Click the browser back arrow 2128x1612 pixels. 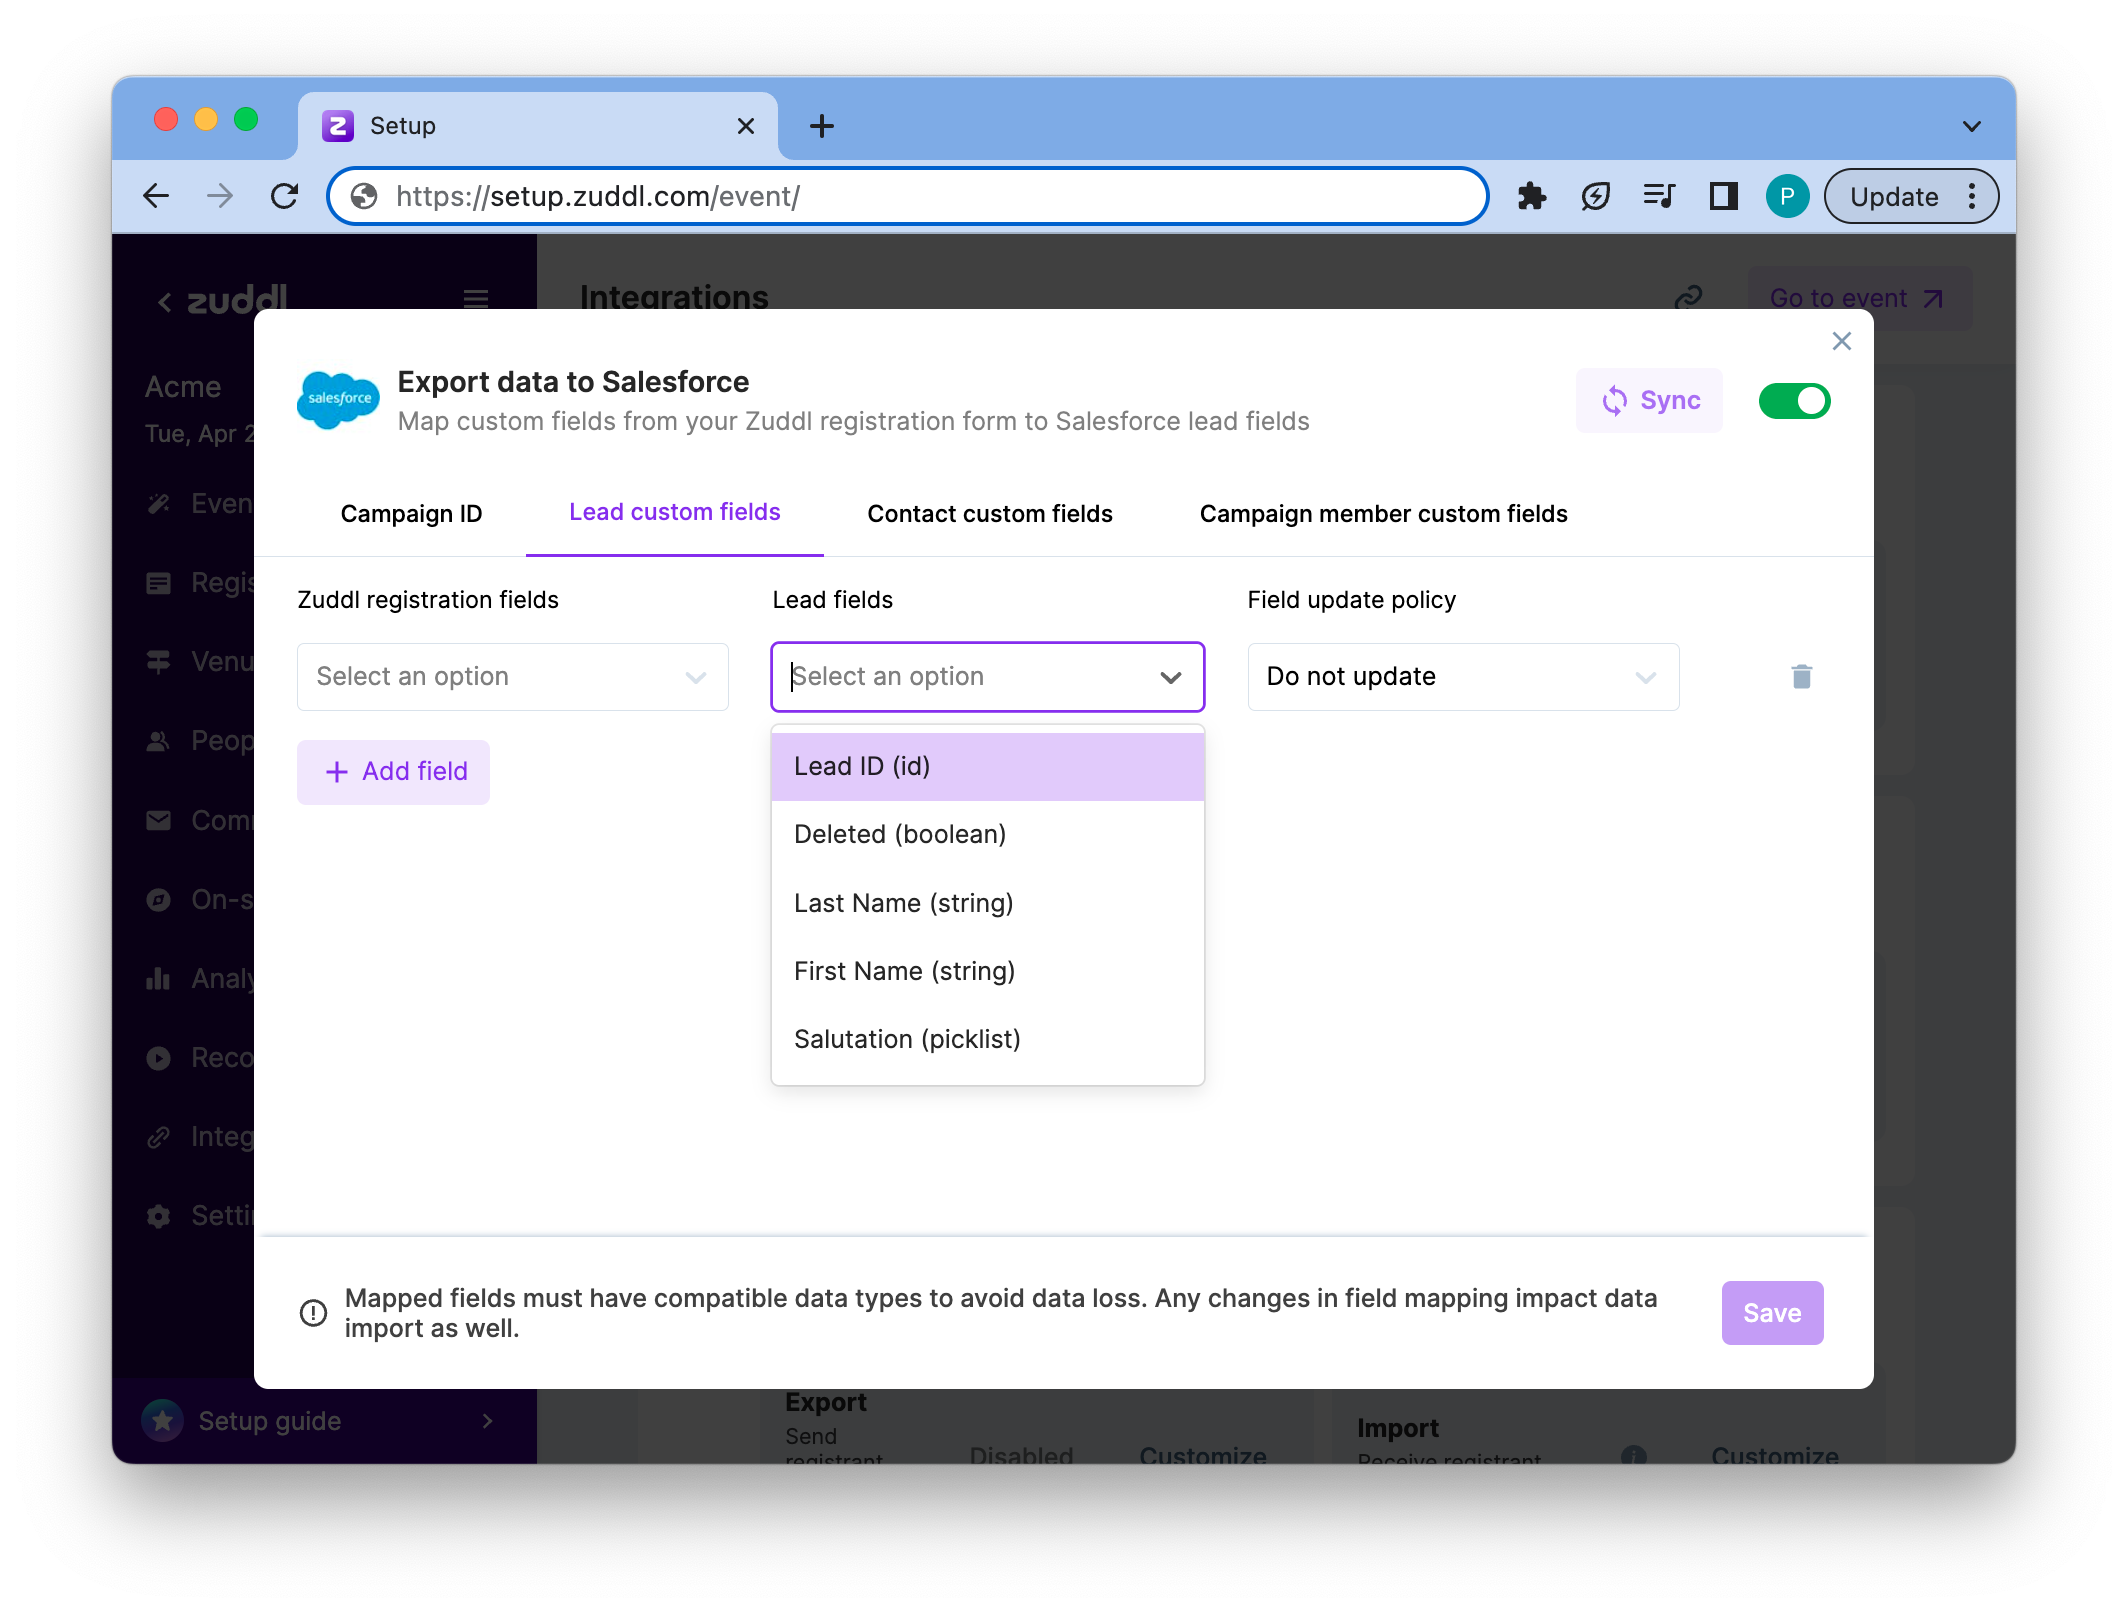[x=157, y=196]
